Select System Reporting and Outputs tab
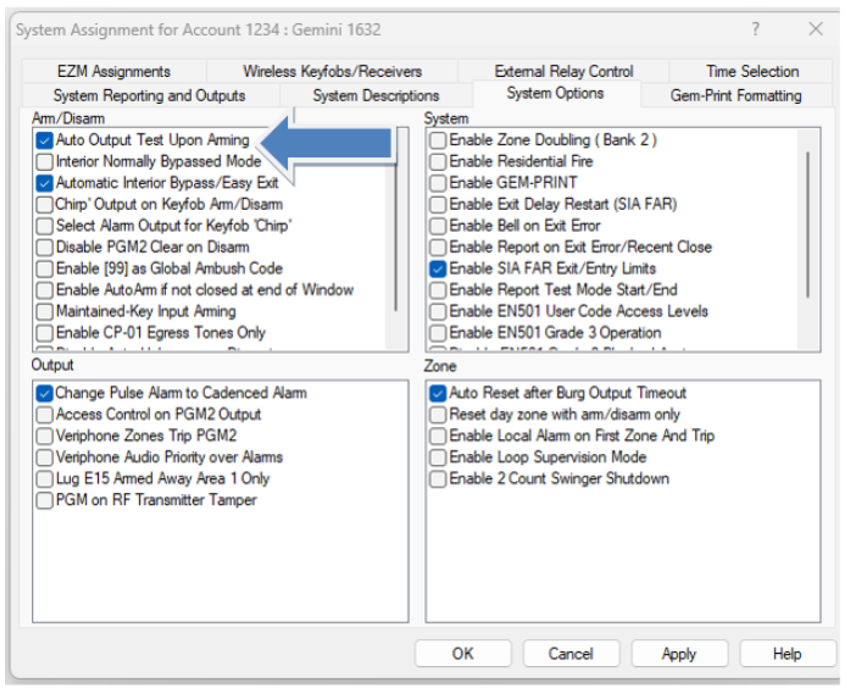 pos(149,96)
